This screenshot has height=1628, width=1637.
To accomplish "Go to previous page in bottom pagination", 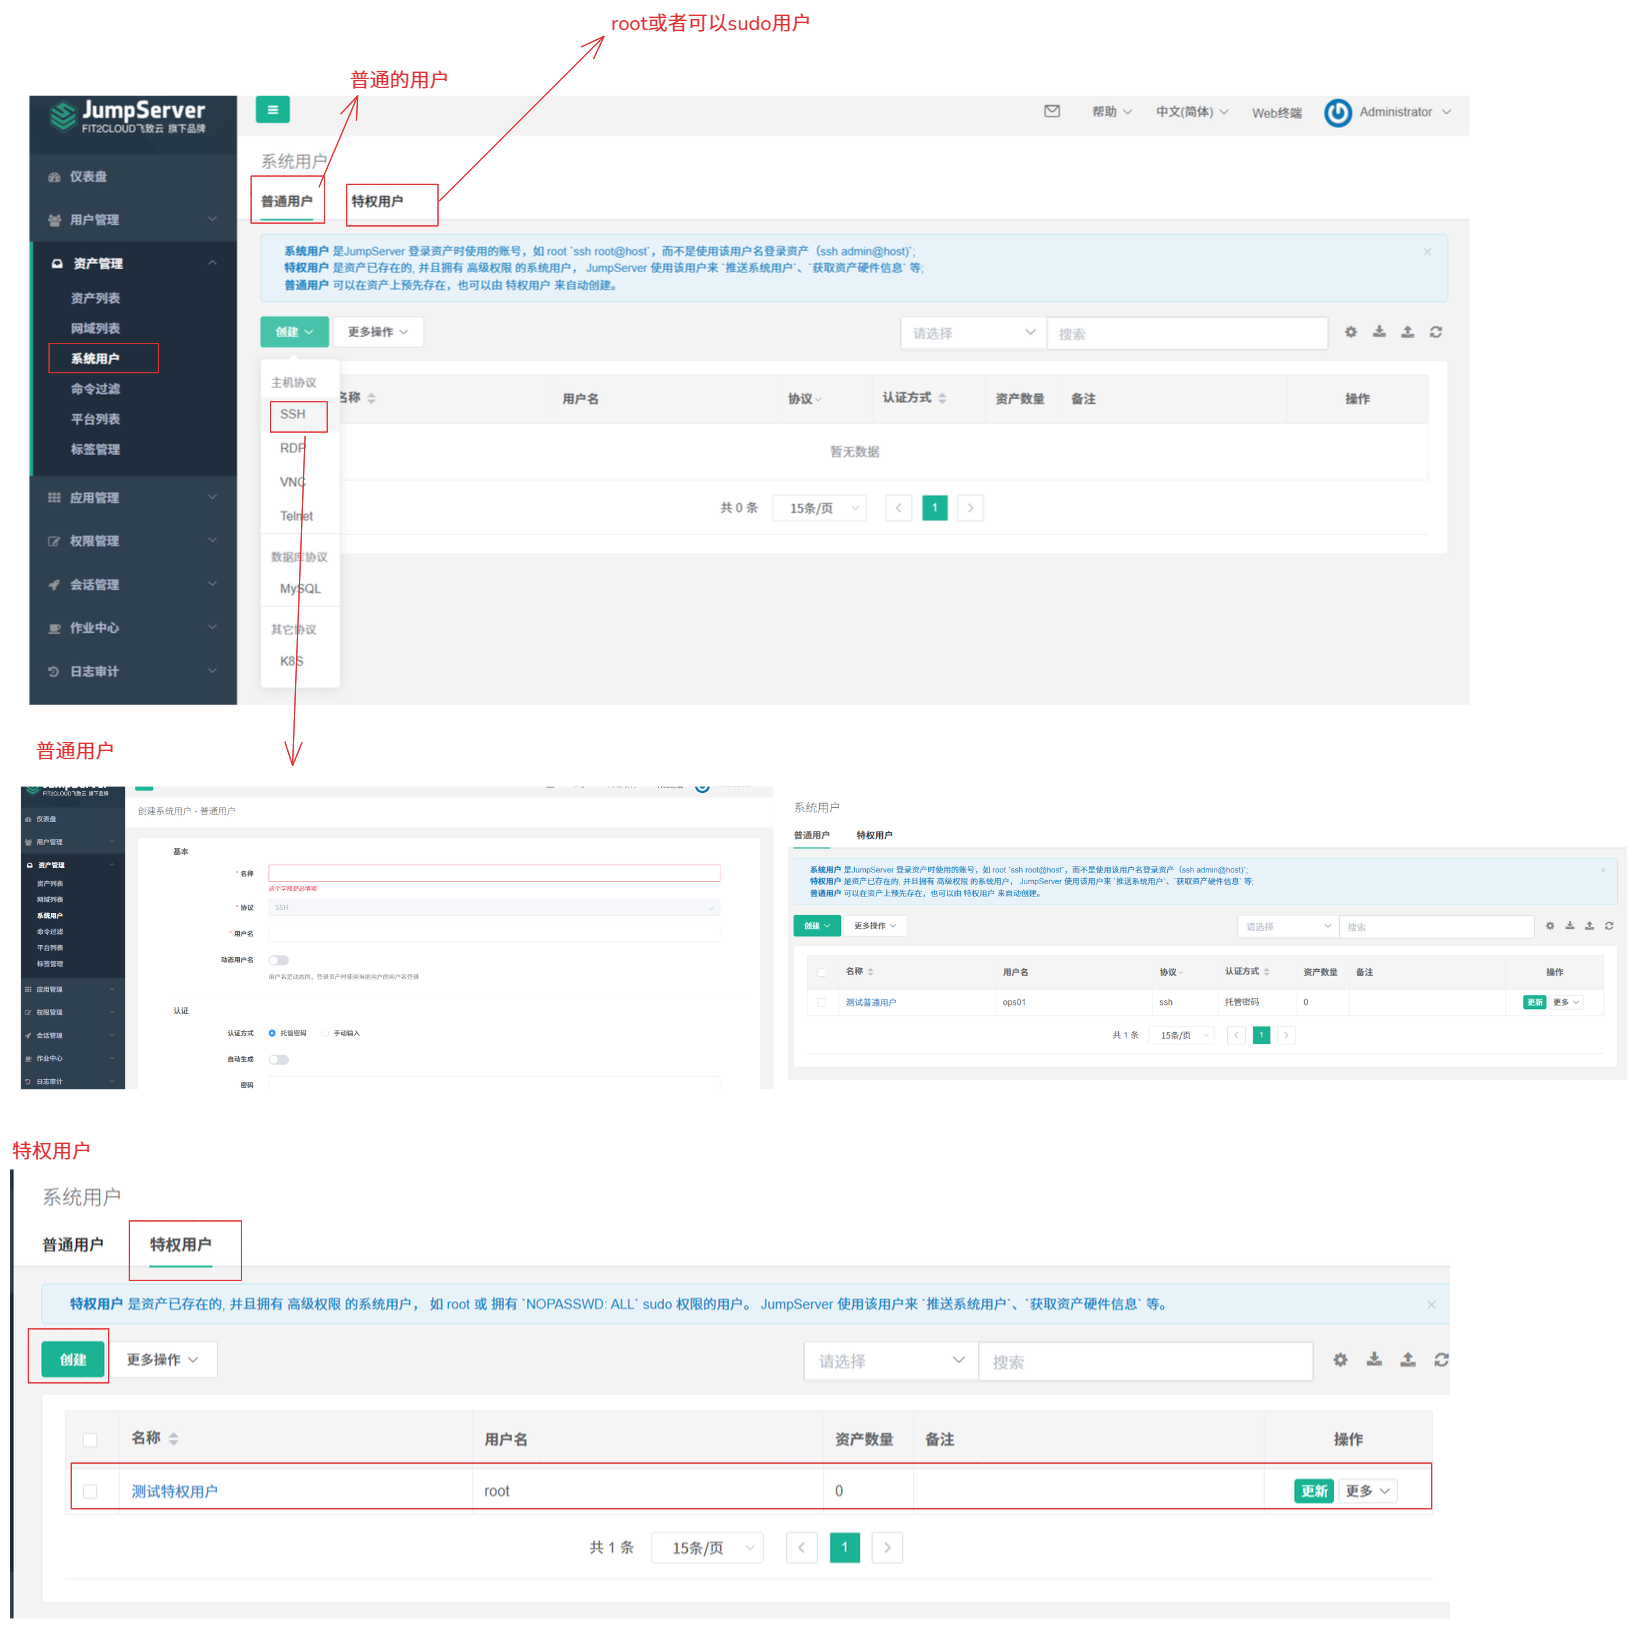I will 801,1548.
